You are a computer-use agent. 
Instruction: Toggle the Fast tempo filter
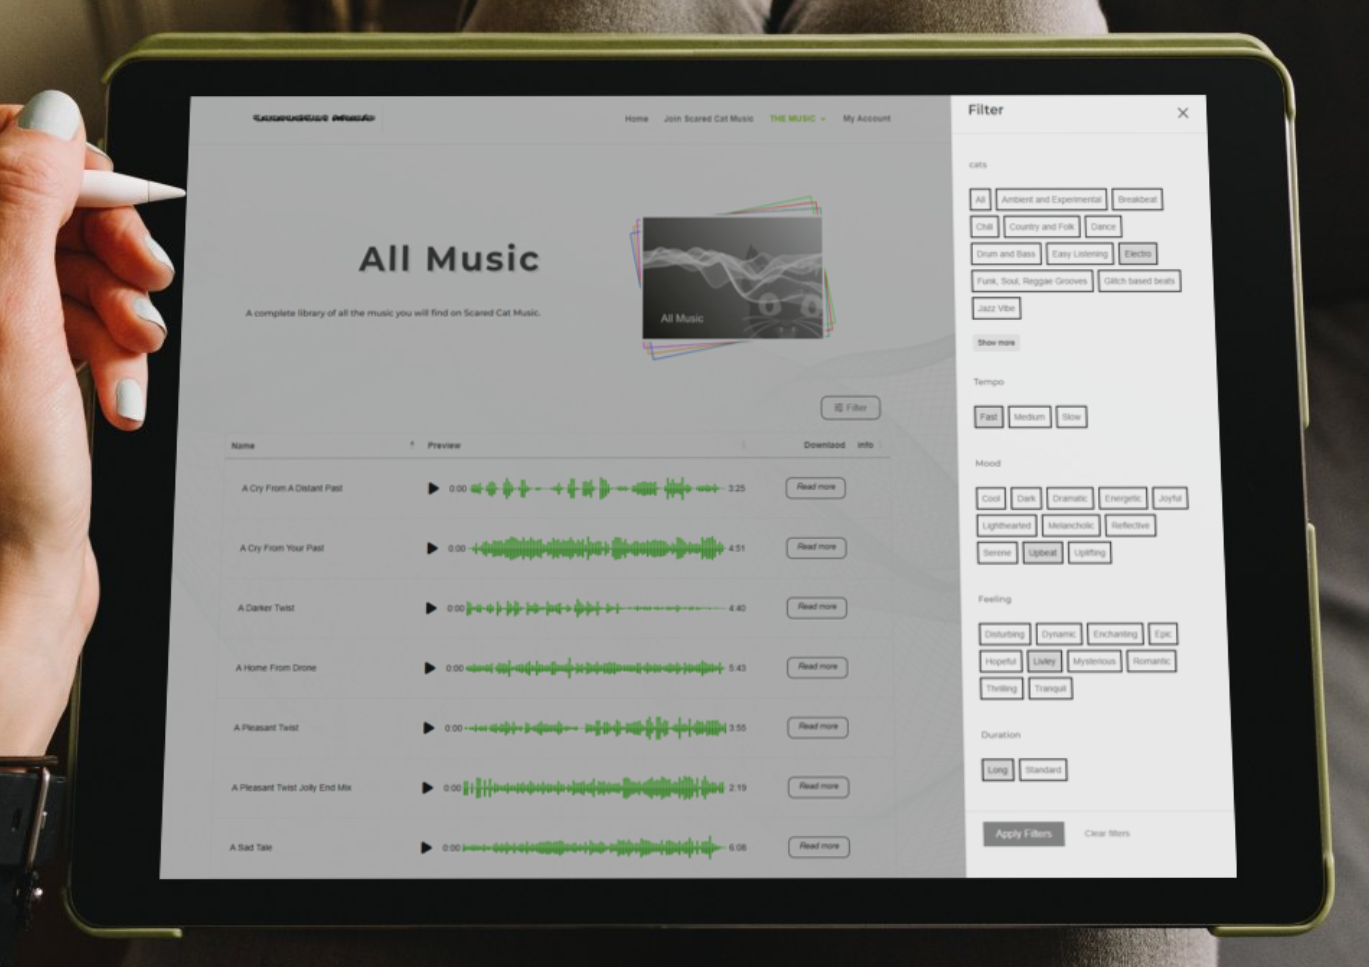click(988, 417)
